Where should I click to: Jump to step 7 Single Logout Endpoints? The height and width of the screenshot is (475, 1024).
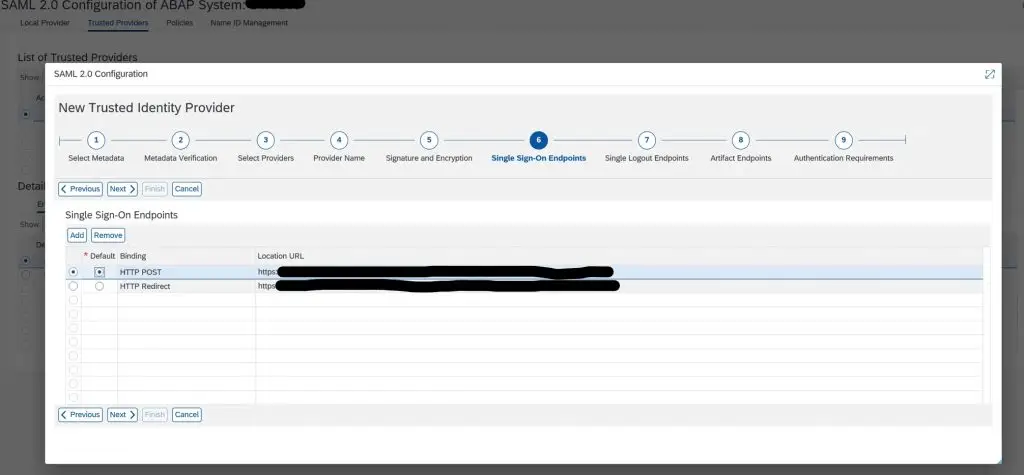pos(647,140)
